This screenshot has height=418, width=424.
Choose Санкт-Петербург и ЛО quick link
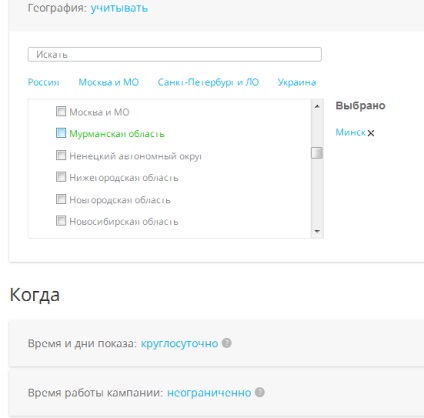click(x=208, y=82)
